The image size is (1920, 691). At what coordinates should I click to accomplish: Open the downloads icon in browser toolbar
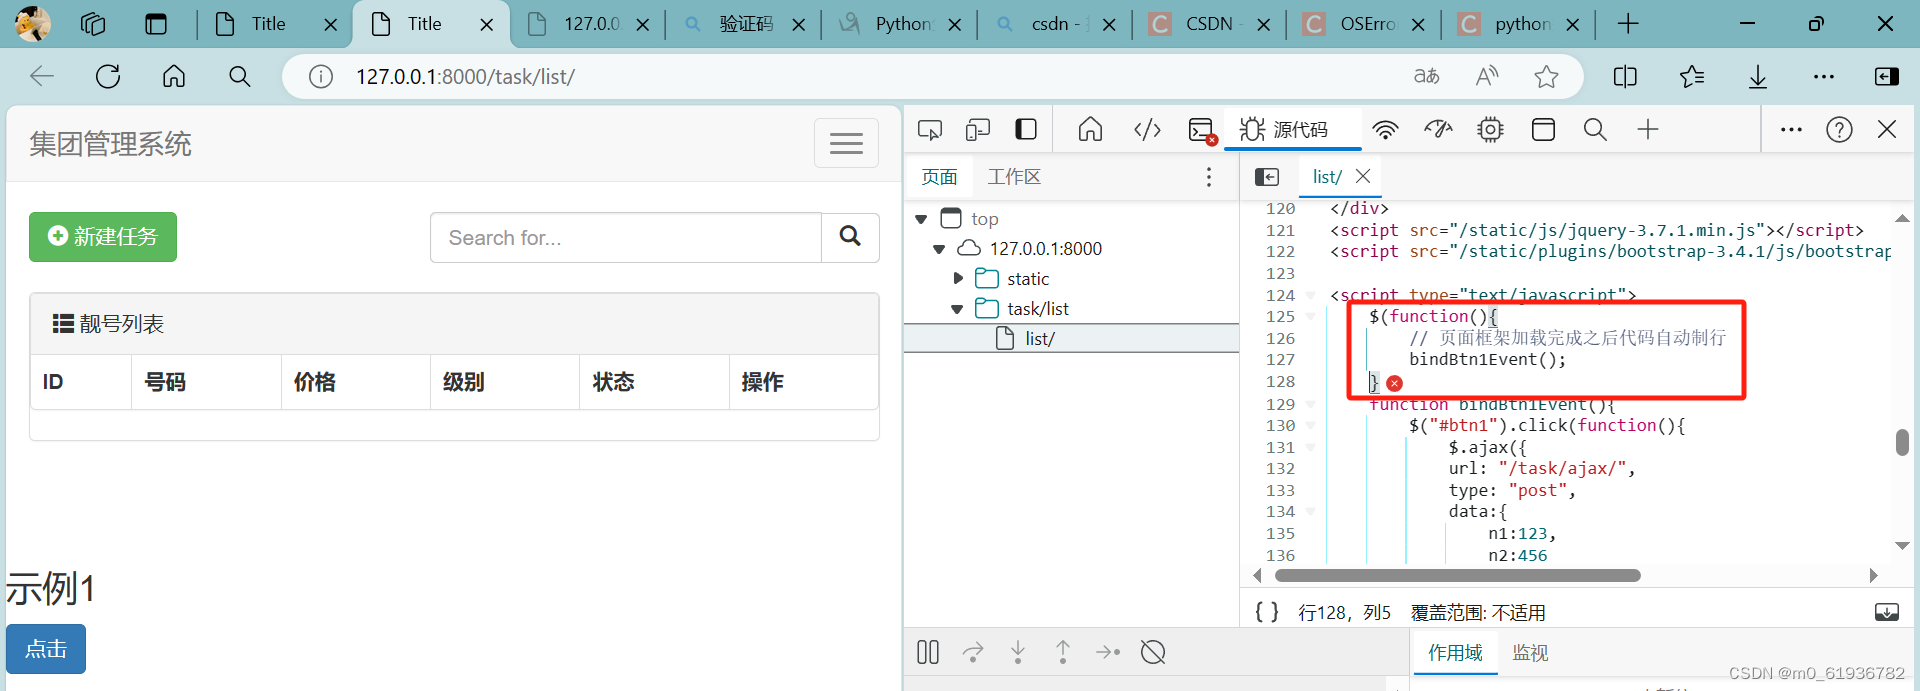coord(1758,76)
